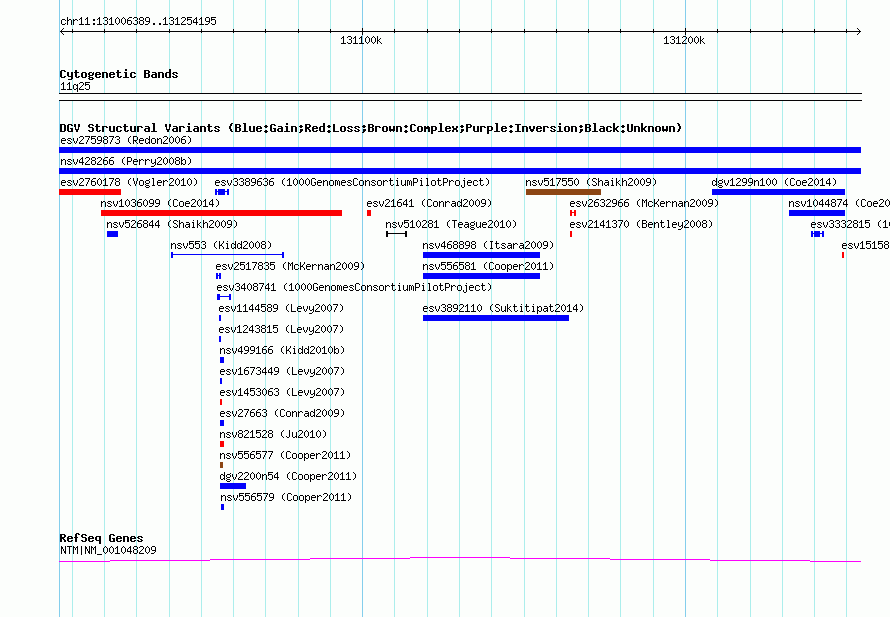This screenshot has width=890, height=617.
Task: Open the NTM|NM_001048209 gene label
Action: click(x=108, y=550)
